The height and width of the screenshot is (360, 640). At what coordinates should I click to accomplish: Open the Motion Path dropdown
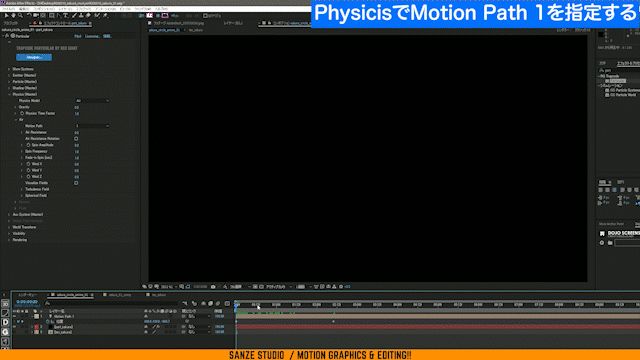[x=92, y=126]
